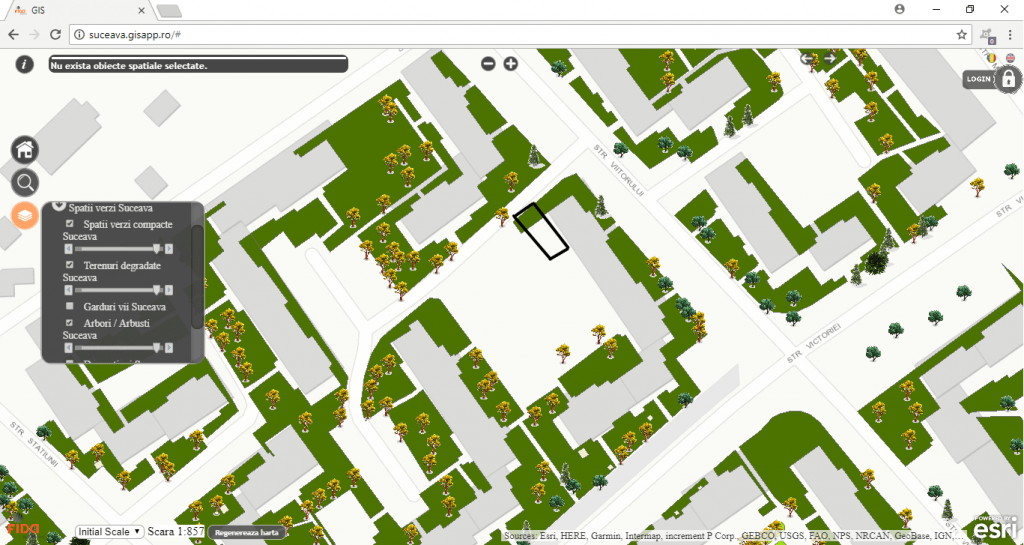Click Regenereaza harta button

pos(247,533)
